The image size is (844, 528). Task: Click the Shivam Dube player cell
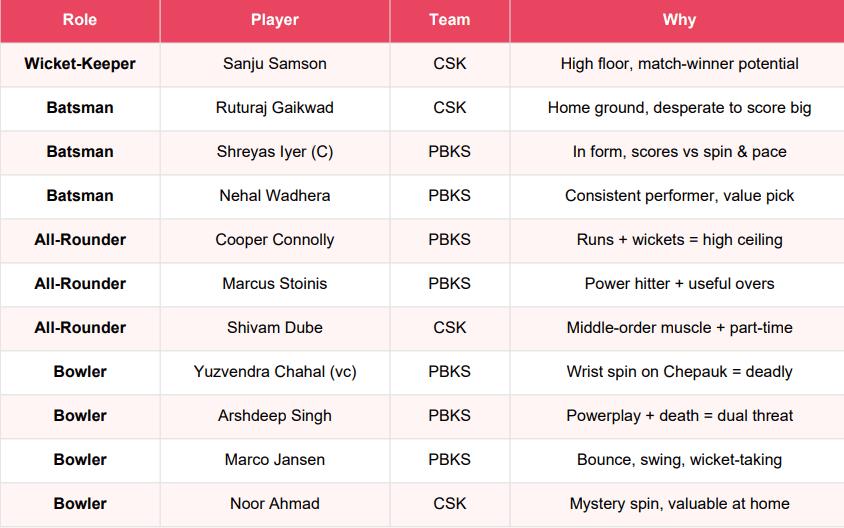pyautogui.click(x=275, y=328)
